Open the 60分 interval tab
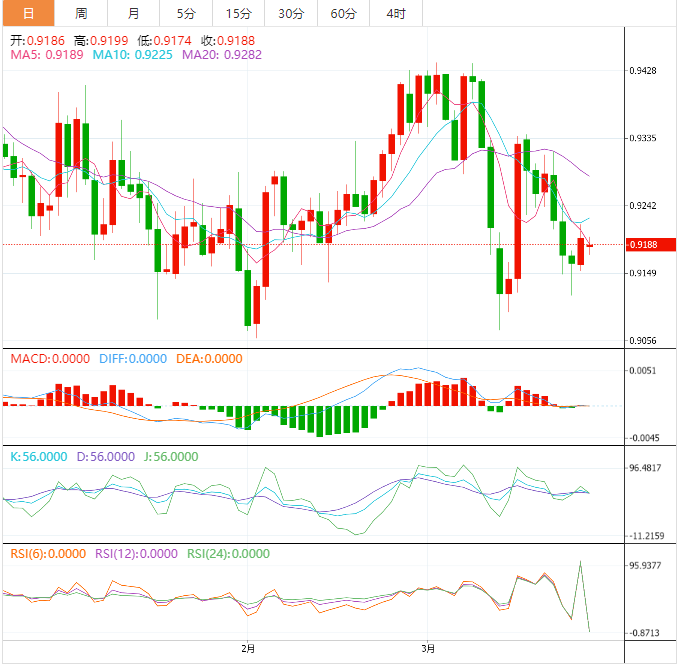Viewport: 680px width, 668px height. 343,13
